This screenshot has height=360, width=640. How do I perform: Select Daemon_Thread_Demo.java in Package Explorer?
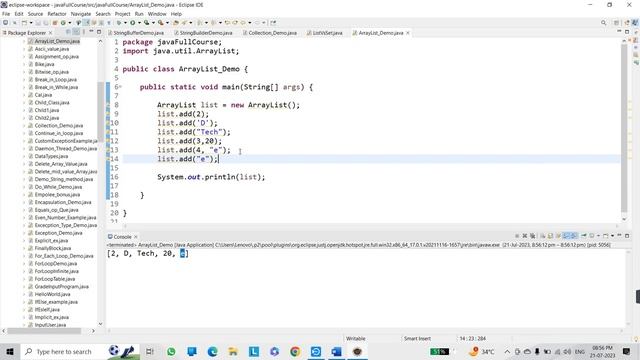point(66,149)
